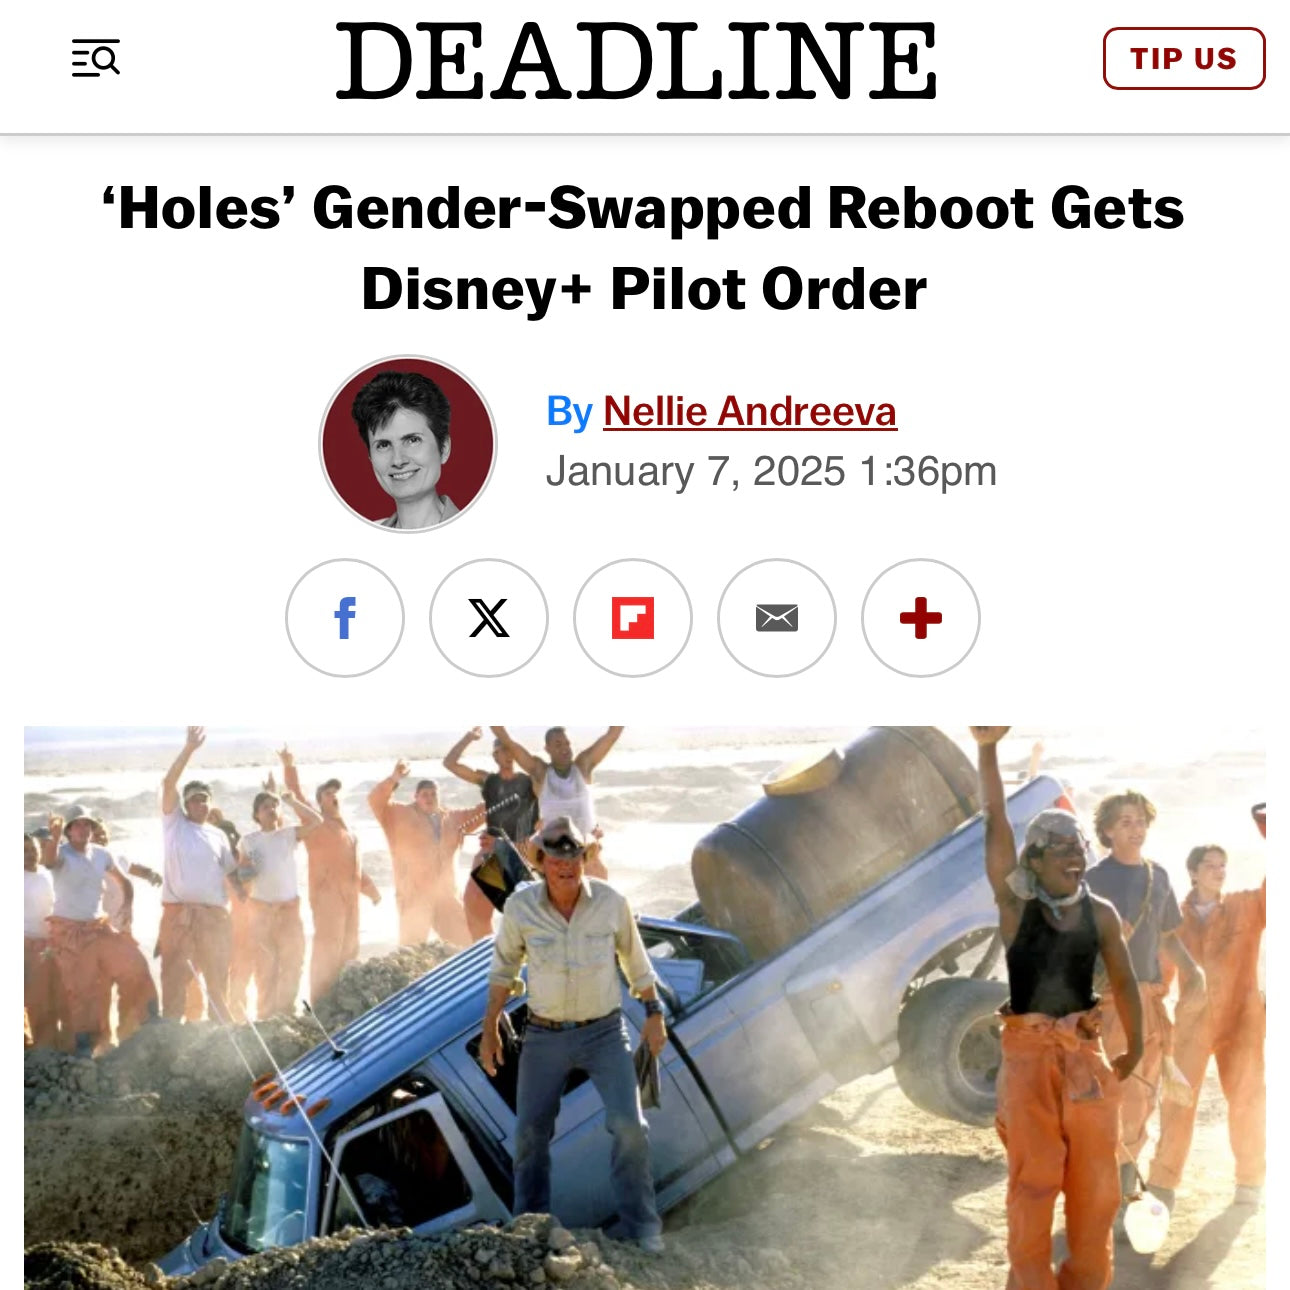This screenshot has width=1290, height=1290.
Task: Share the article on Facebook
Action: click(345, 618)
